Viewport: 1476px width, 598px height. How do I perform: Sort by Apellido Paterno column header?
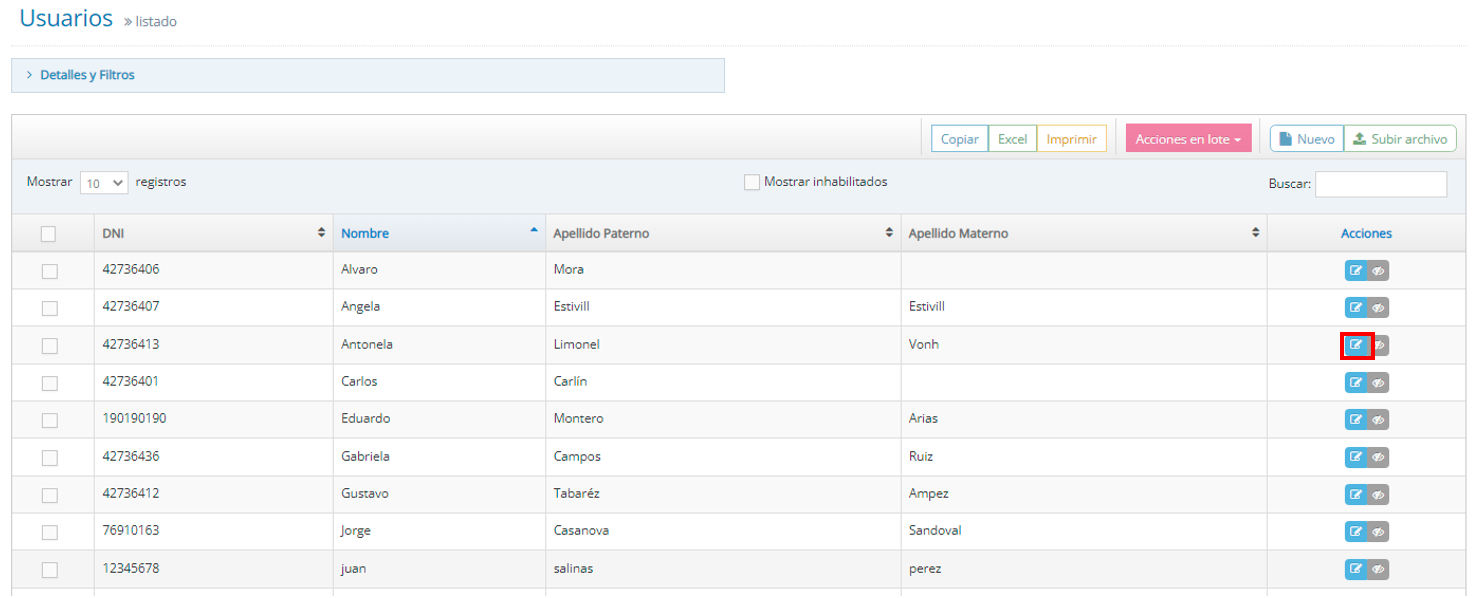coord(720,233)
